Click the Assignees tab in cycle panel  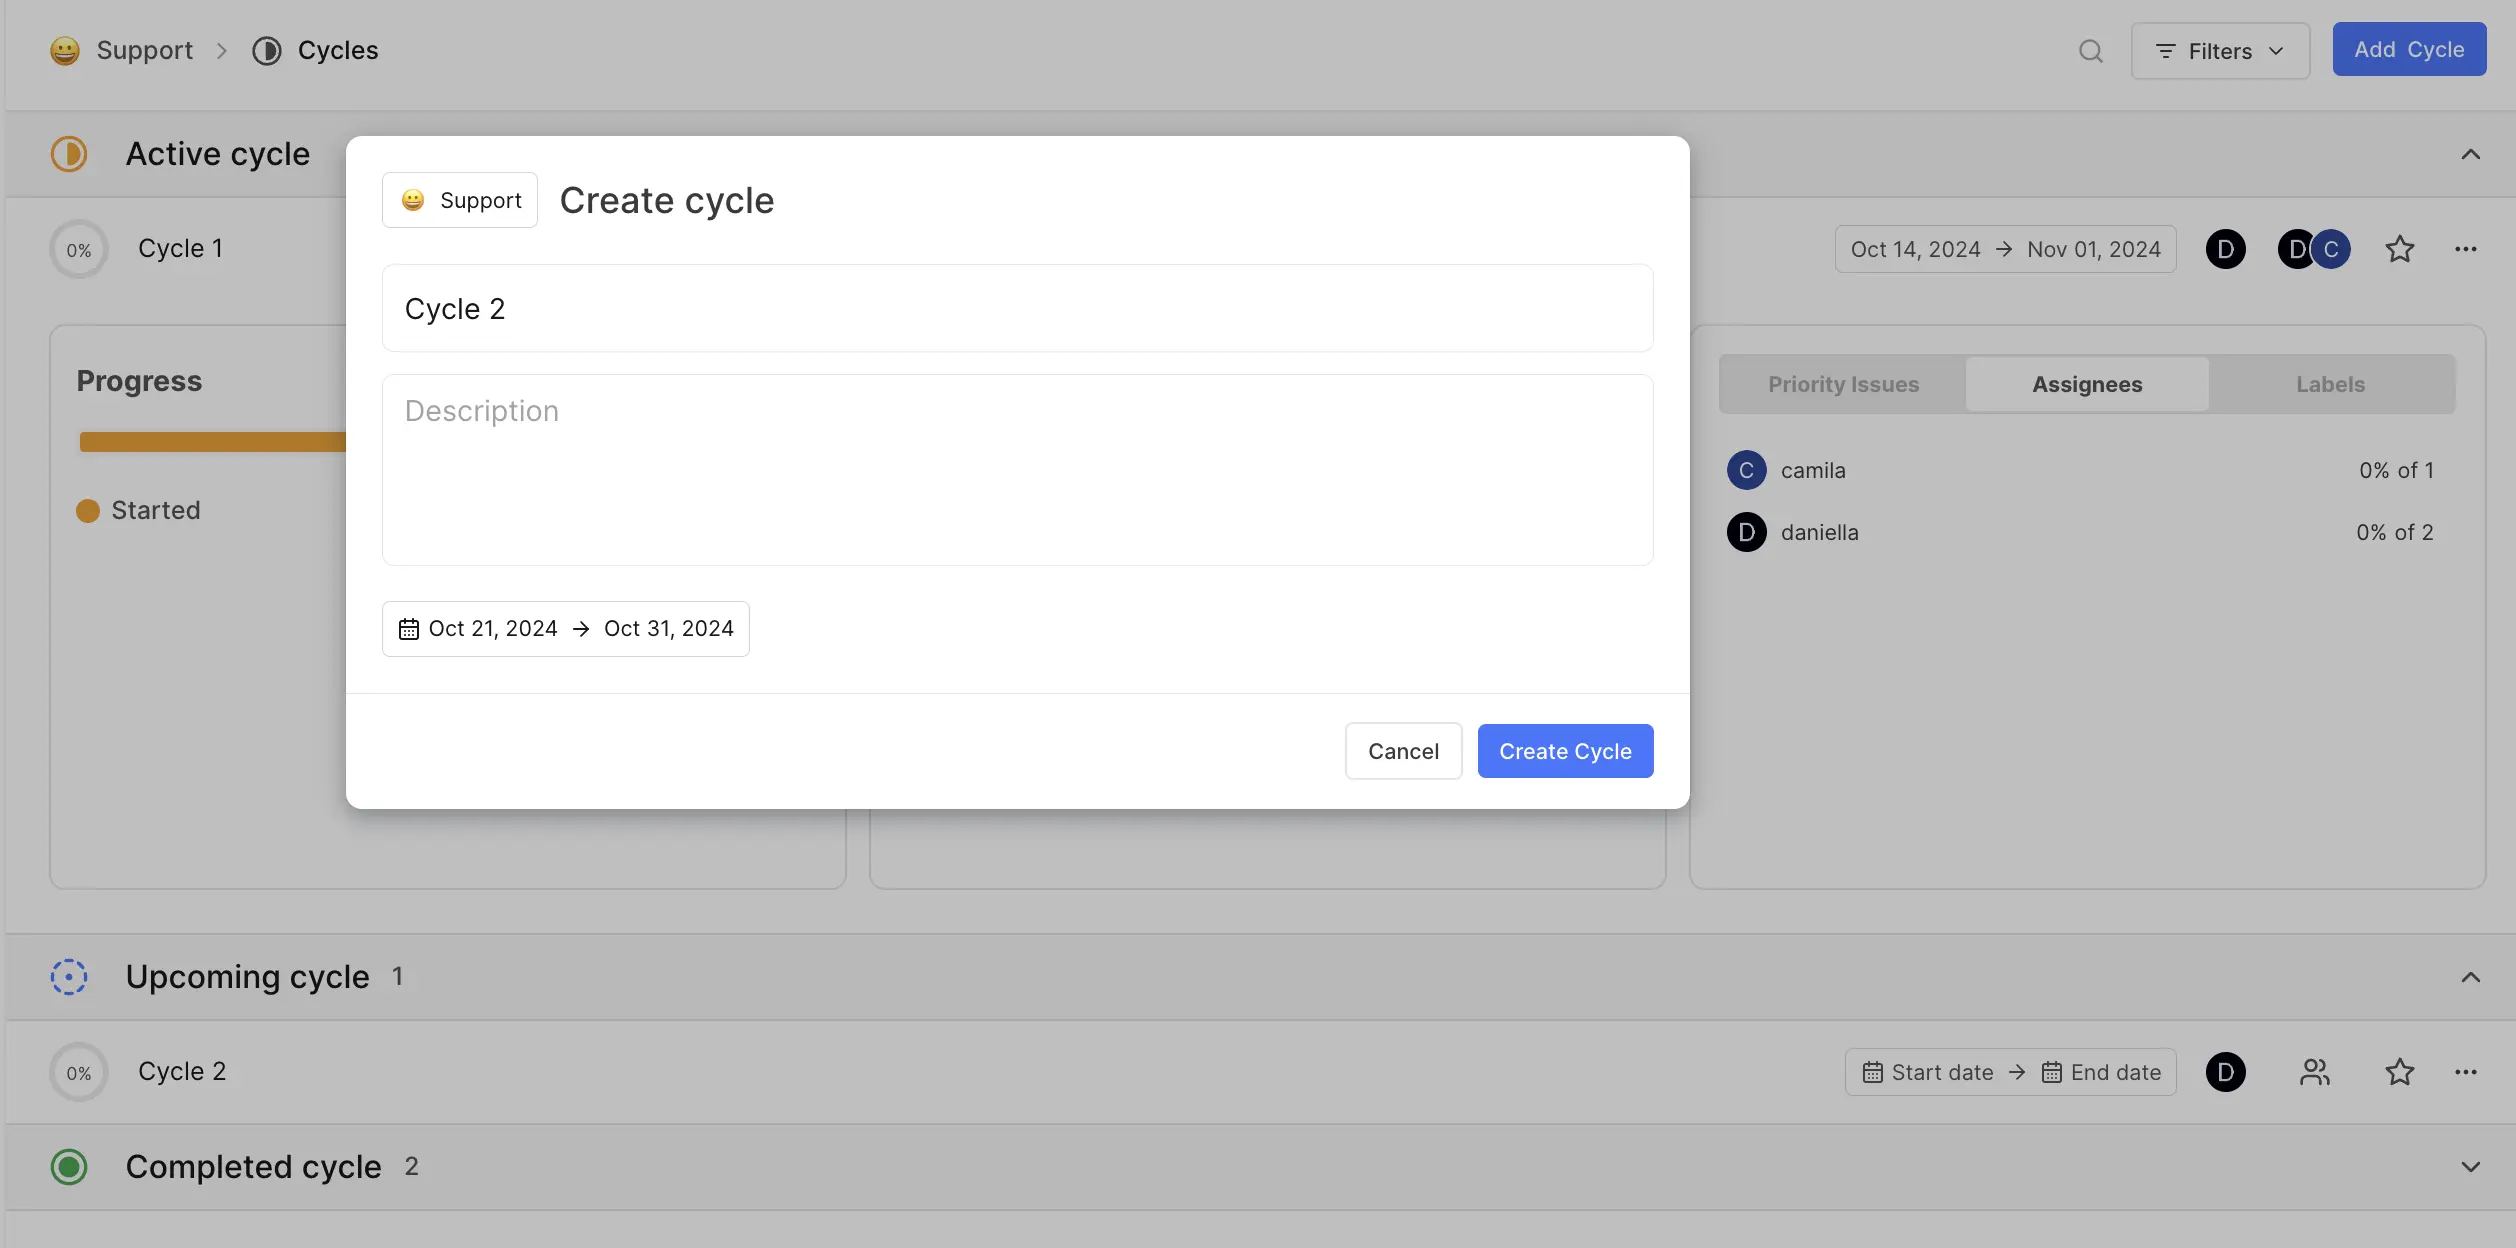pyautogui.click(x=2086, y=383)
